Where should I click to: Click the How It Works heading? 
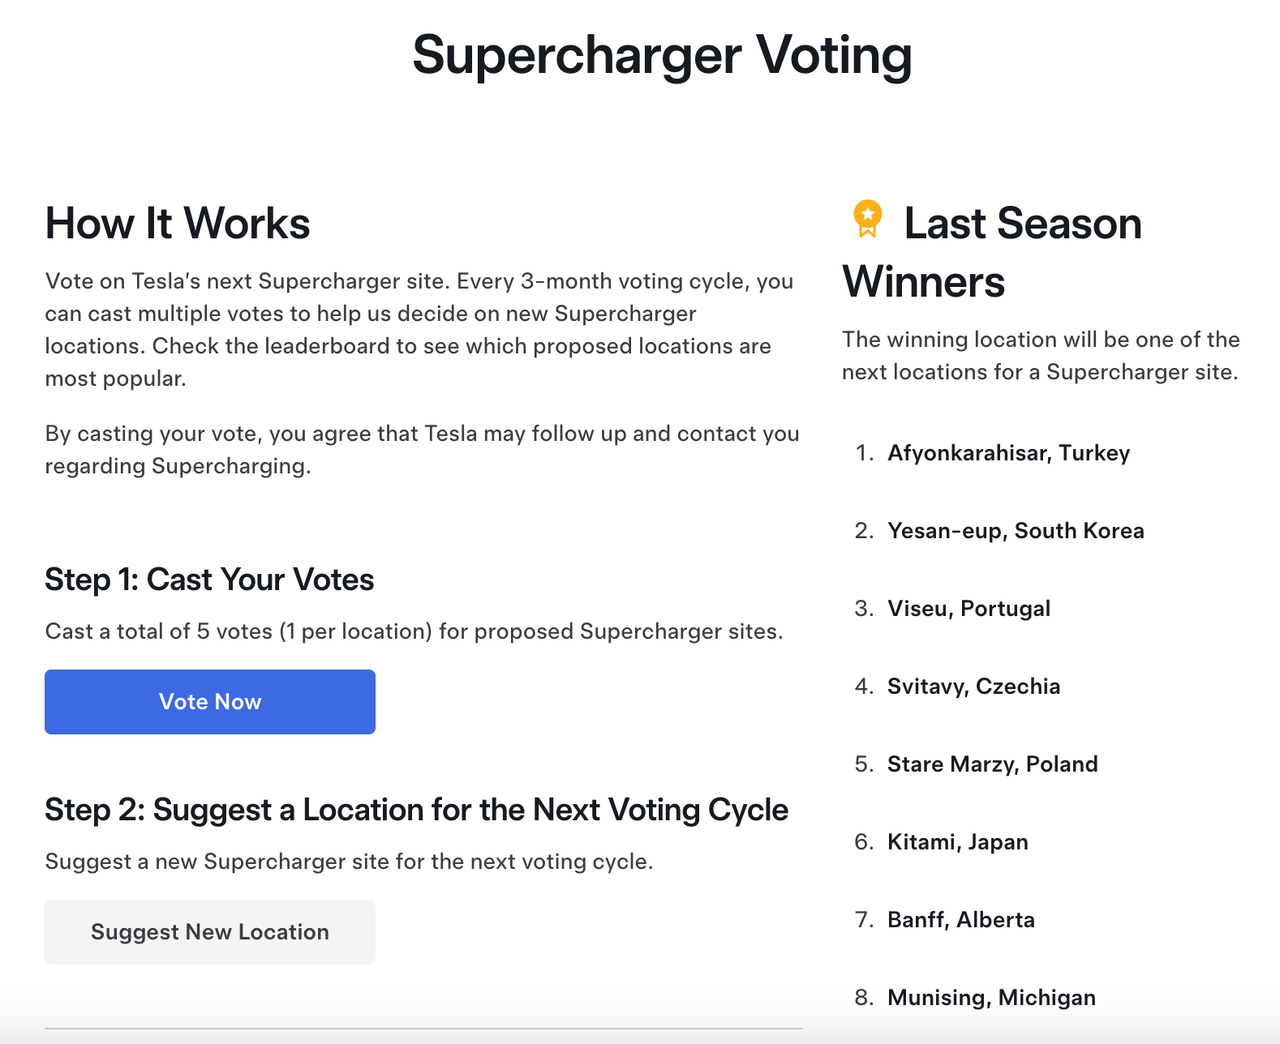pos(178,223)
